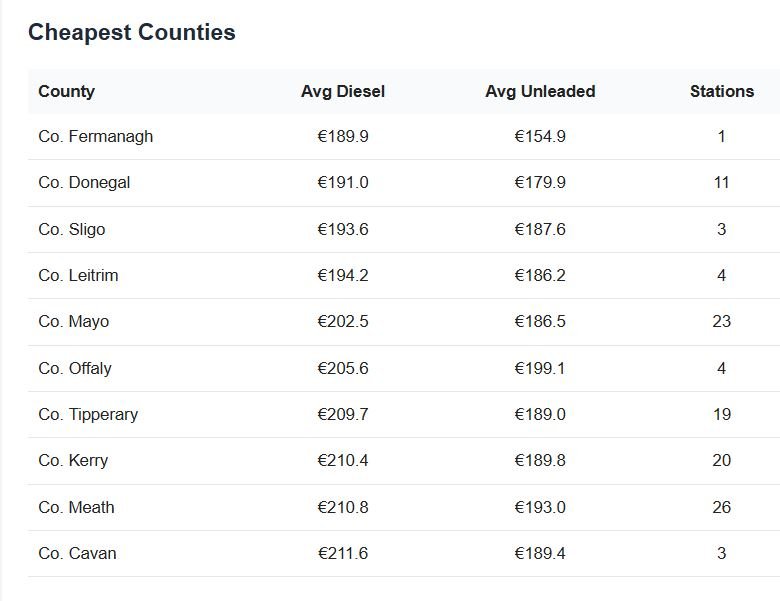Click the €189.9 diesel price for Fermanagh
This screenshot has height=601, width=780.
click(343, 136)
